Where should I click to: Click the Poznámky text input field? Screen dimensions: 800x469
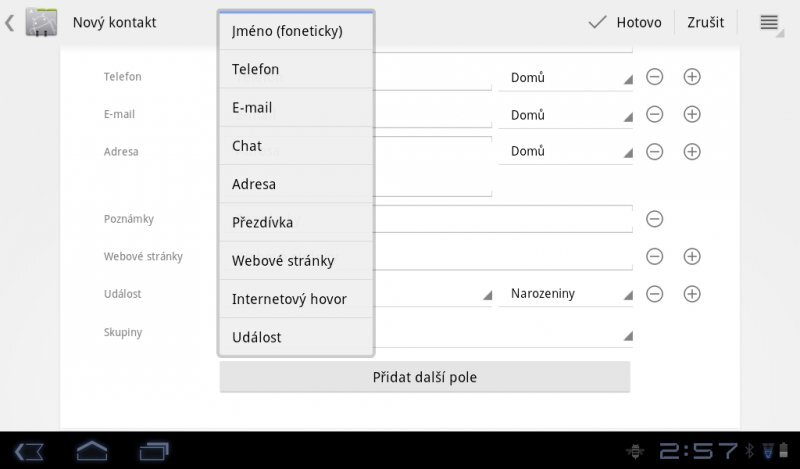tap(504, 219)
